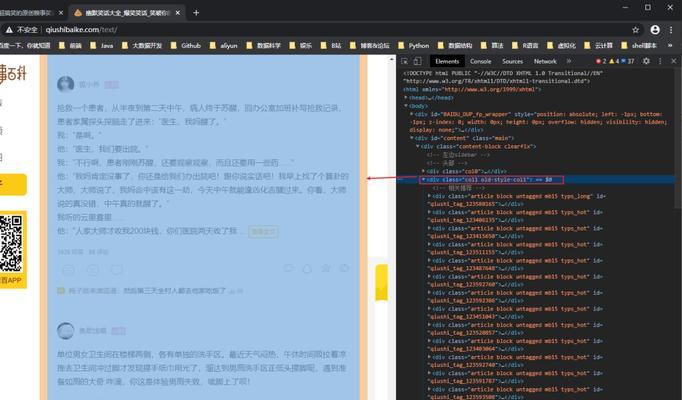This screenshot has width=682, height=400.
Task: Open the 查看全文 link in first post
Action: (263, 231)
